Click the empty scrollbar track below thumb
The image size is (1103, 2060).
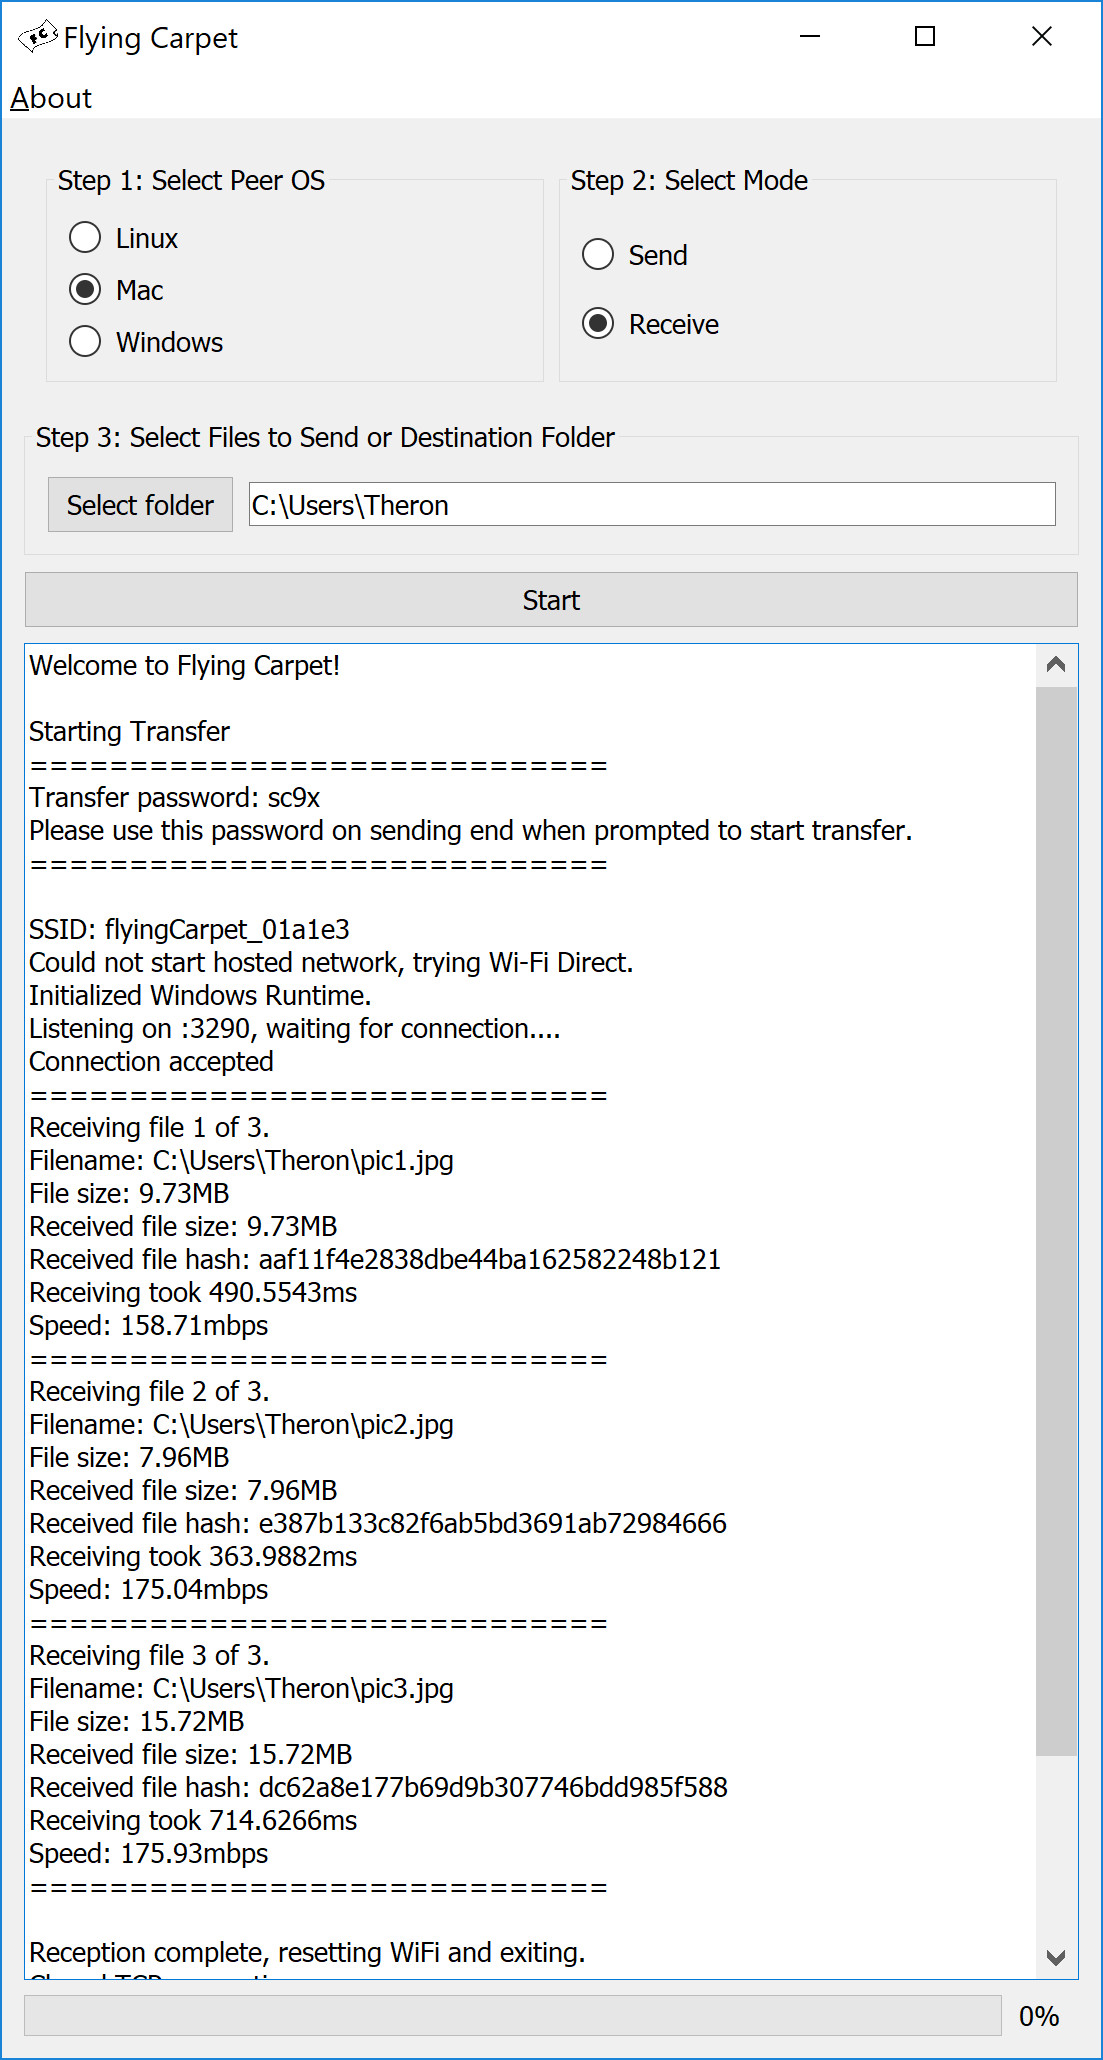click(1056, 1846)
